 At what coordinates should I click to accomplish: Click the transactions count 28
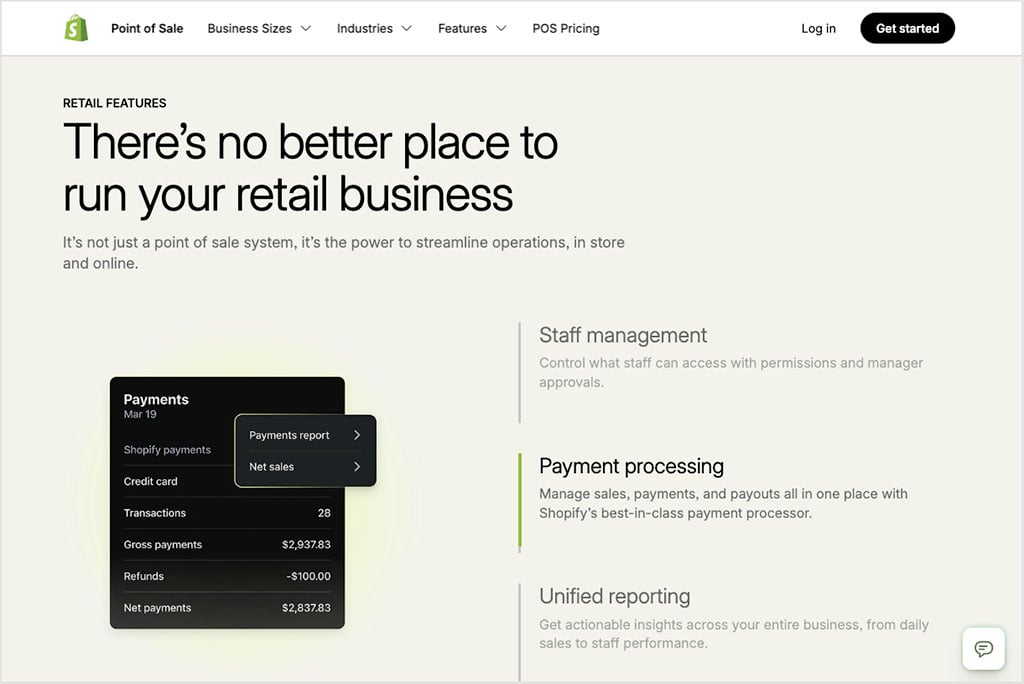point(324,513)
